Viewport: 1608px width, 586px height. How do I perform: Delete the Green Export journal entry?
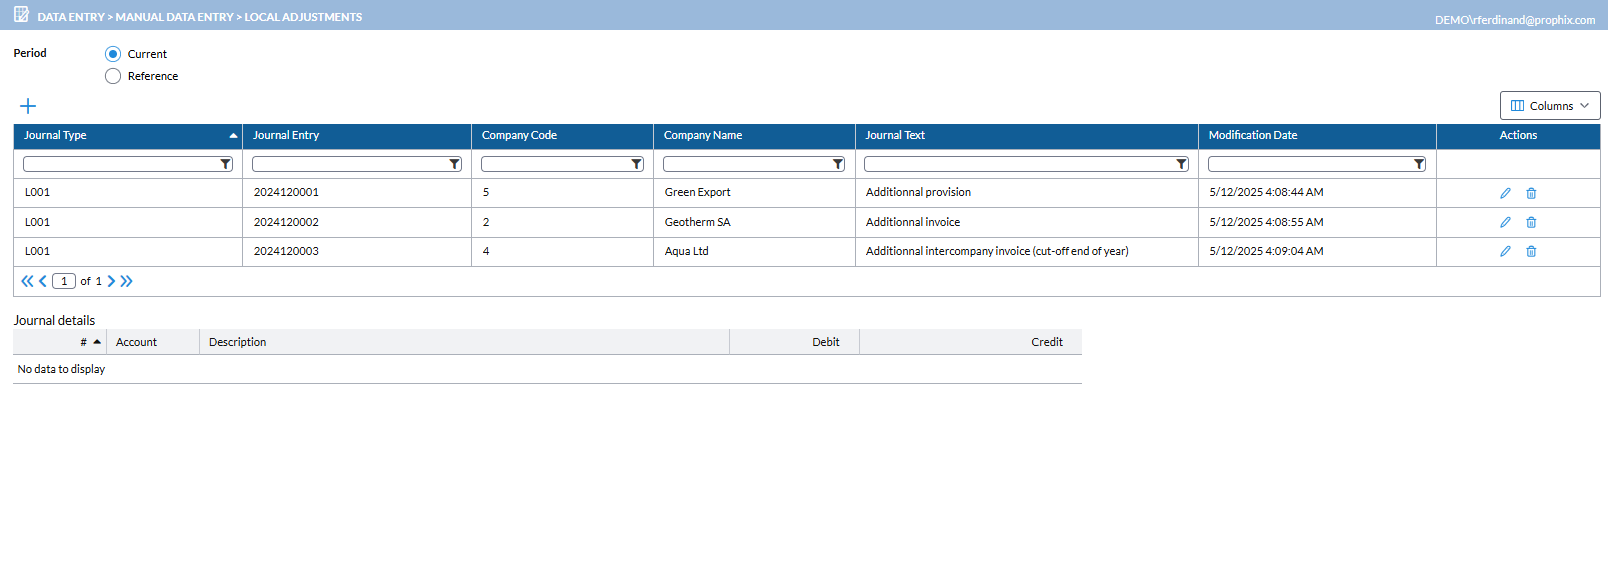pyautogui.click(x=1531, y=193)
